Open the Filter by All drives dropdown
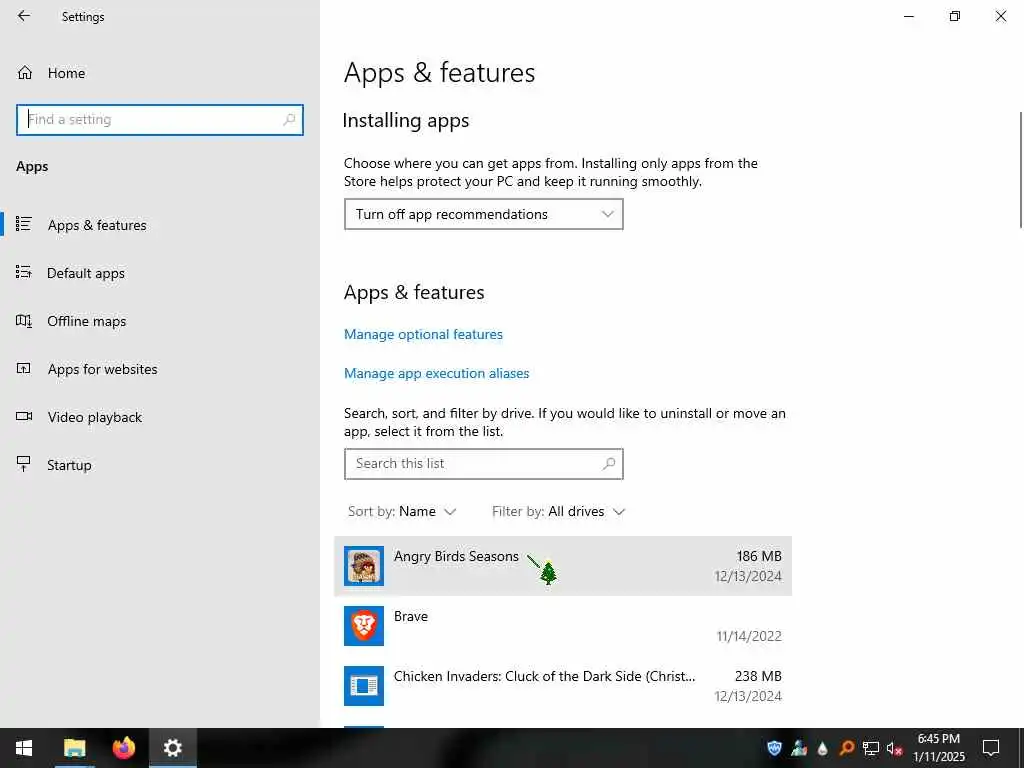The width and height of the screenshot is (1024, 768). click(558, 511)
